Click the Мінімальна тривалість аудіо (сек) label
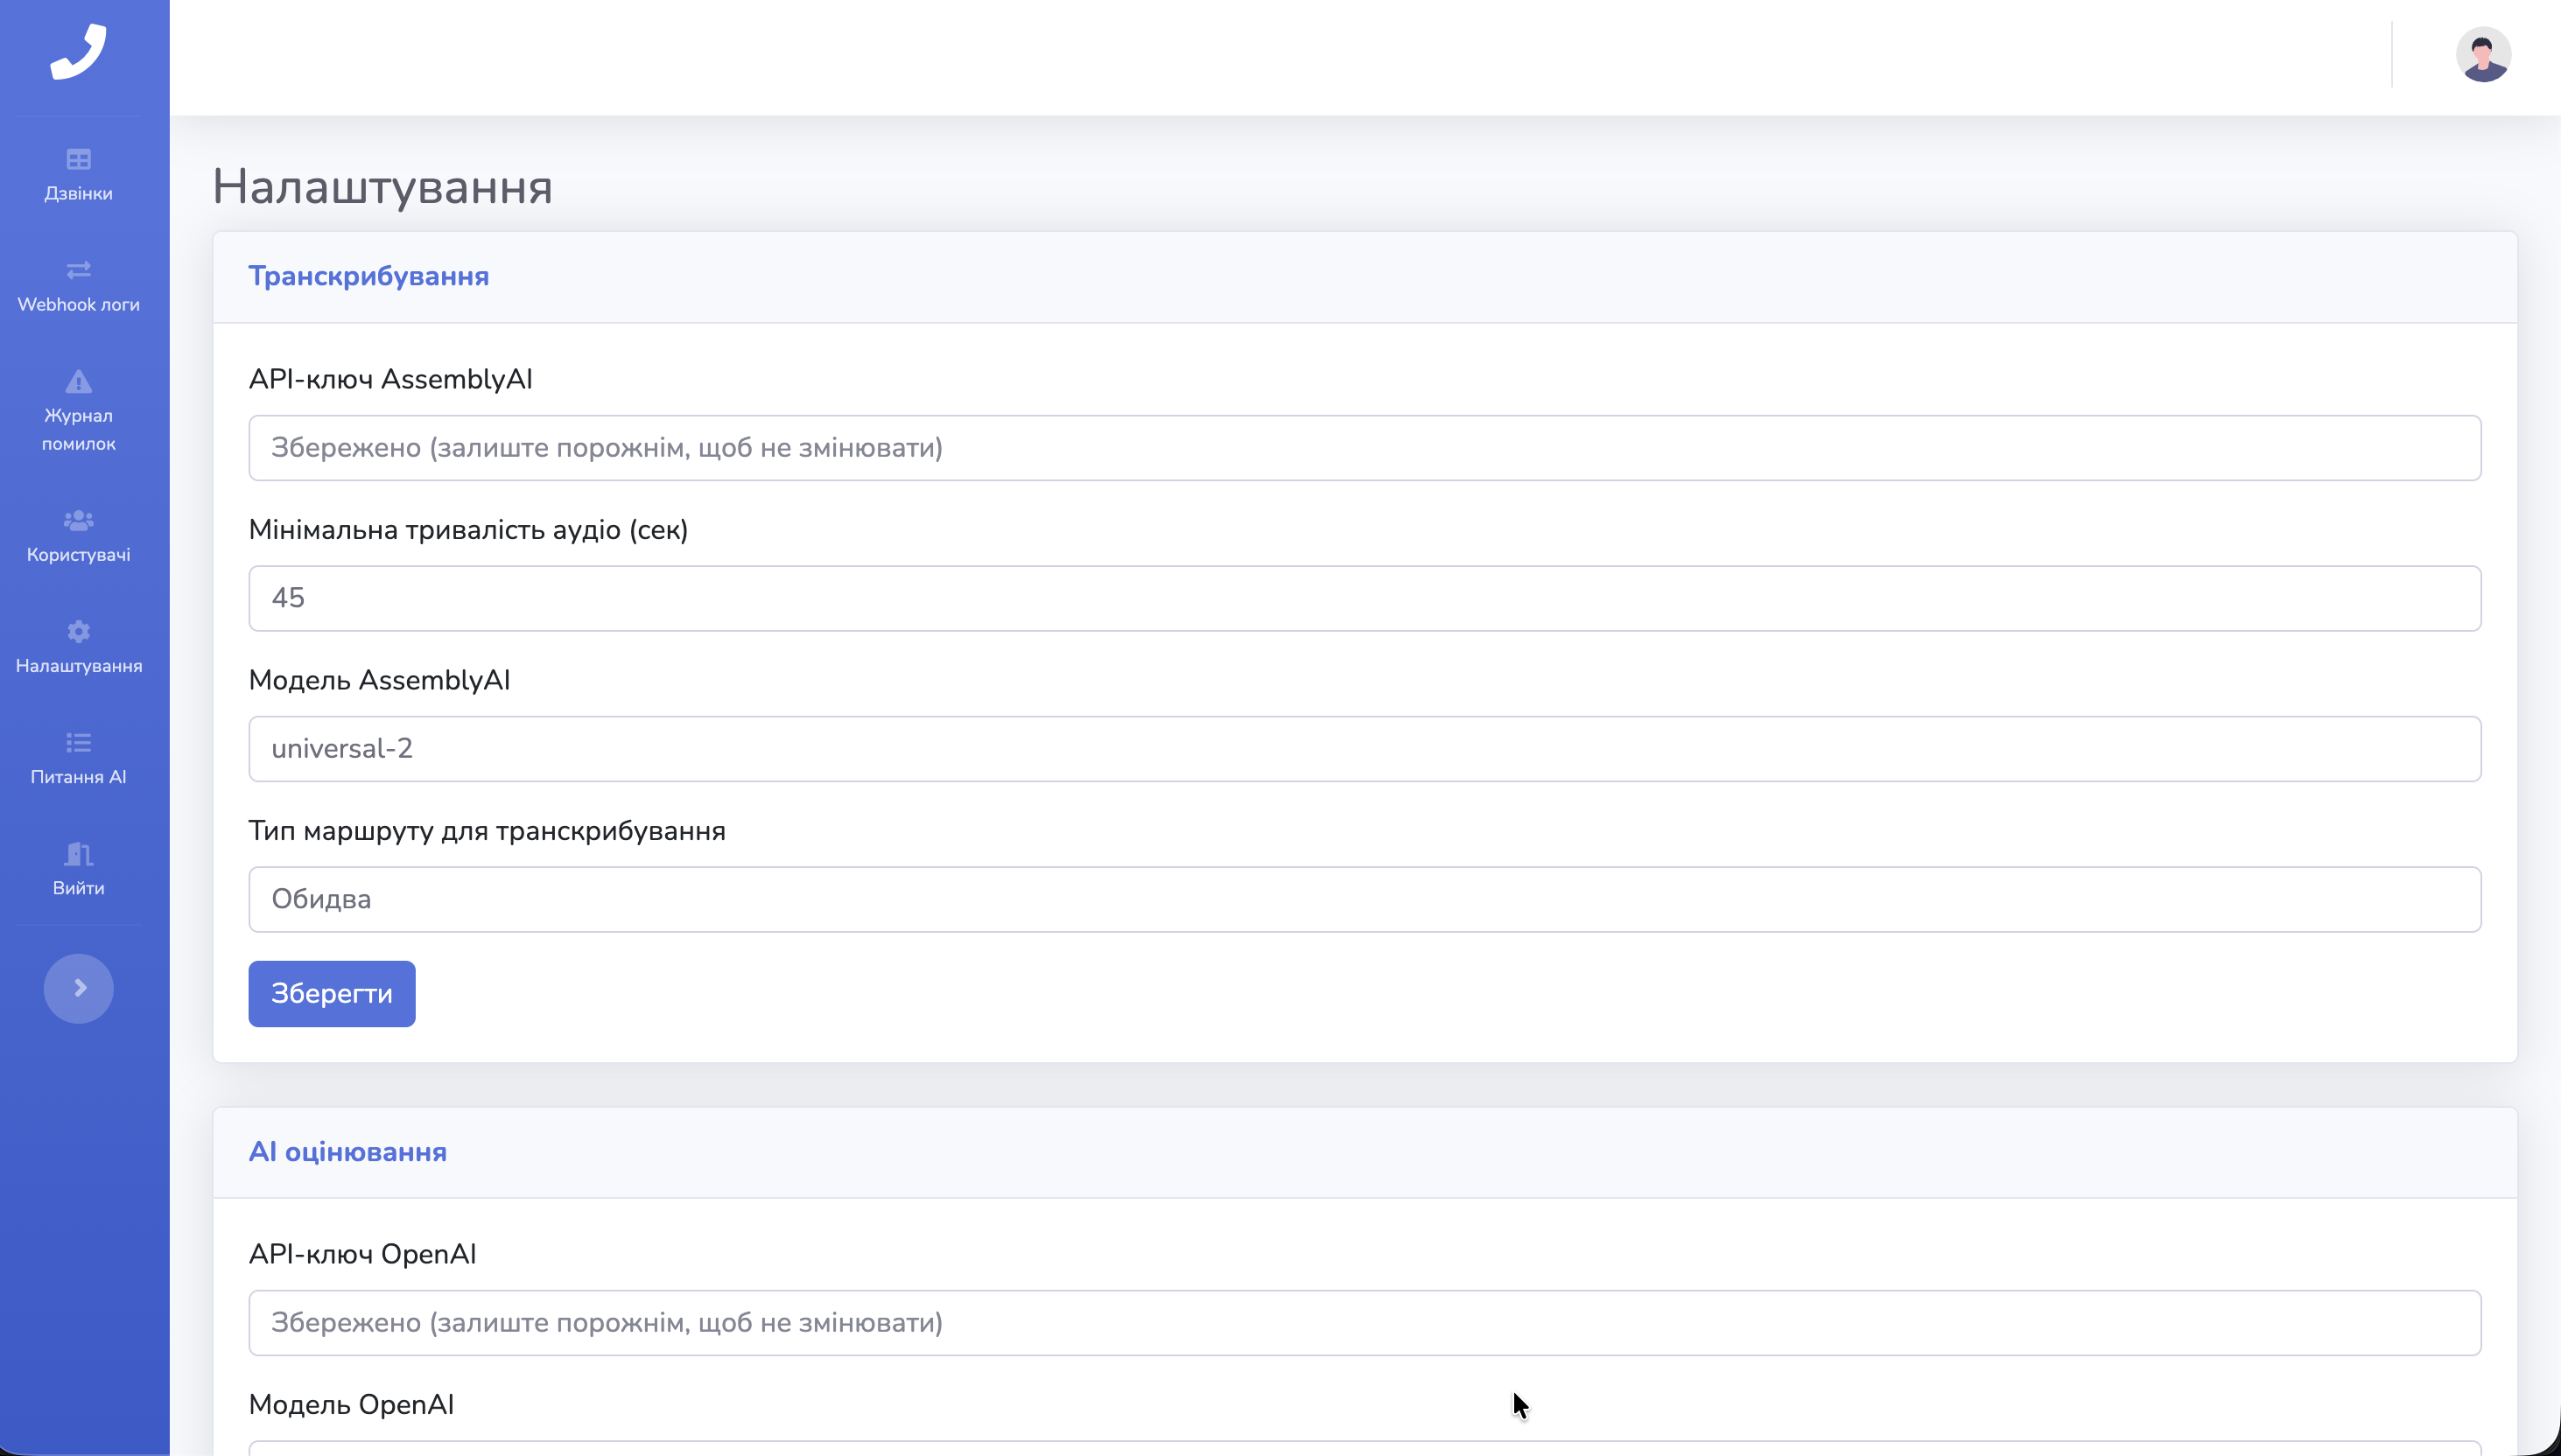 pyautogui.click(x=468, y=529)
